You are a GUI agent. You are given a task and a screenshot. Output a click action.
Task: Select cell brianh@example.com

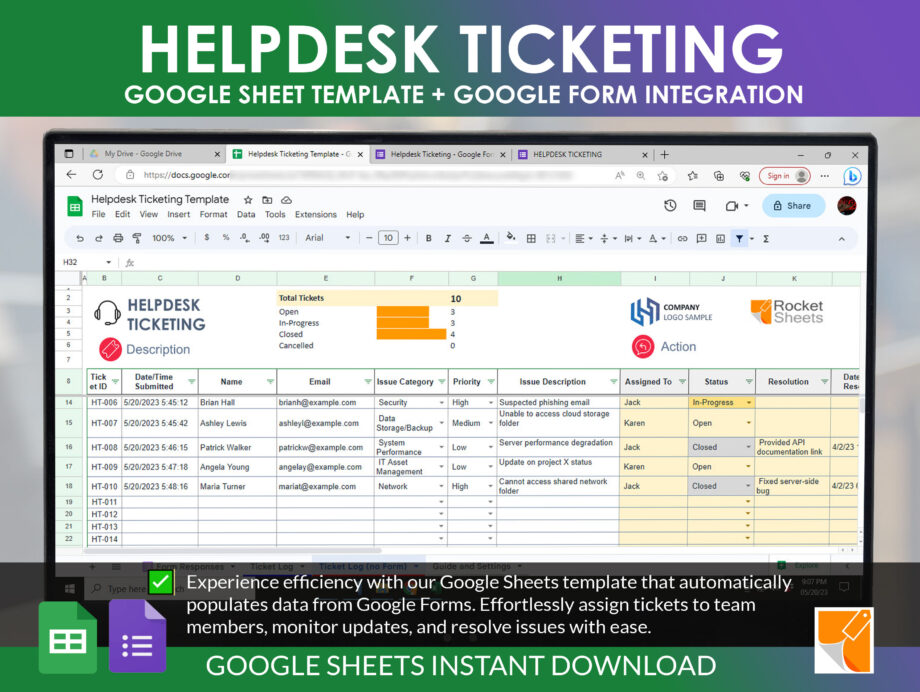(325, 402)
